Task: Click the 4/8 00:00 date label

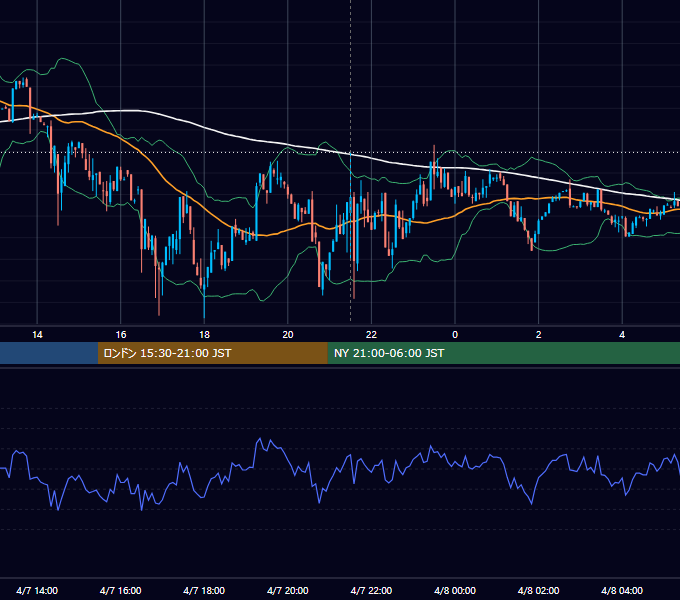Action: coord(455,591)
